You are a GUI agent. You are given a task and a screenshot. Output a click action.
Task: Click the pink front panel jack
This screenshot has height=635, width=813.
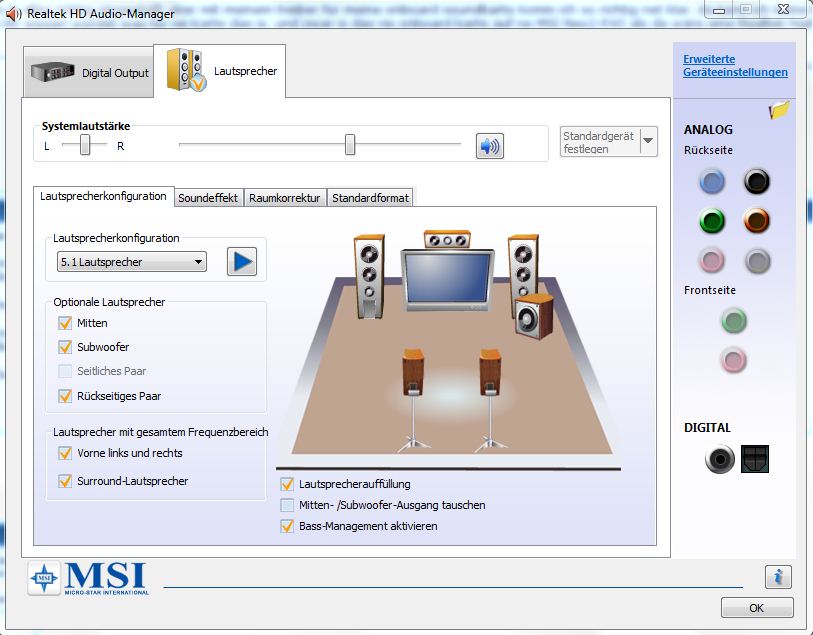pos(734,360)
